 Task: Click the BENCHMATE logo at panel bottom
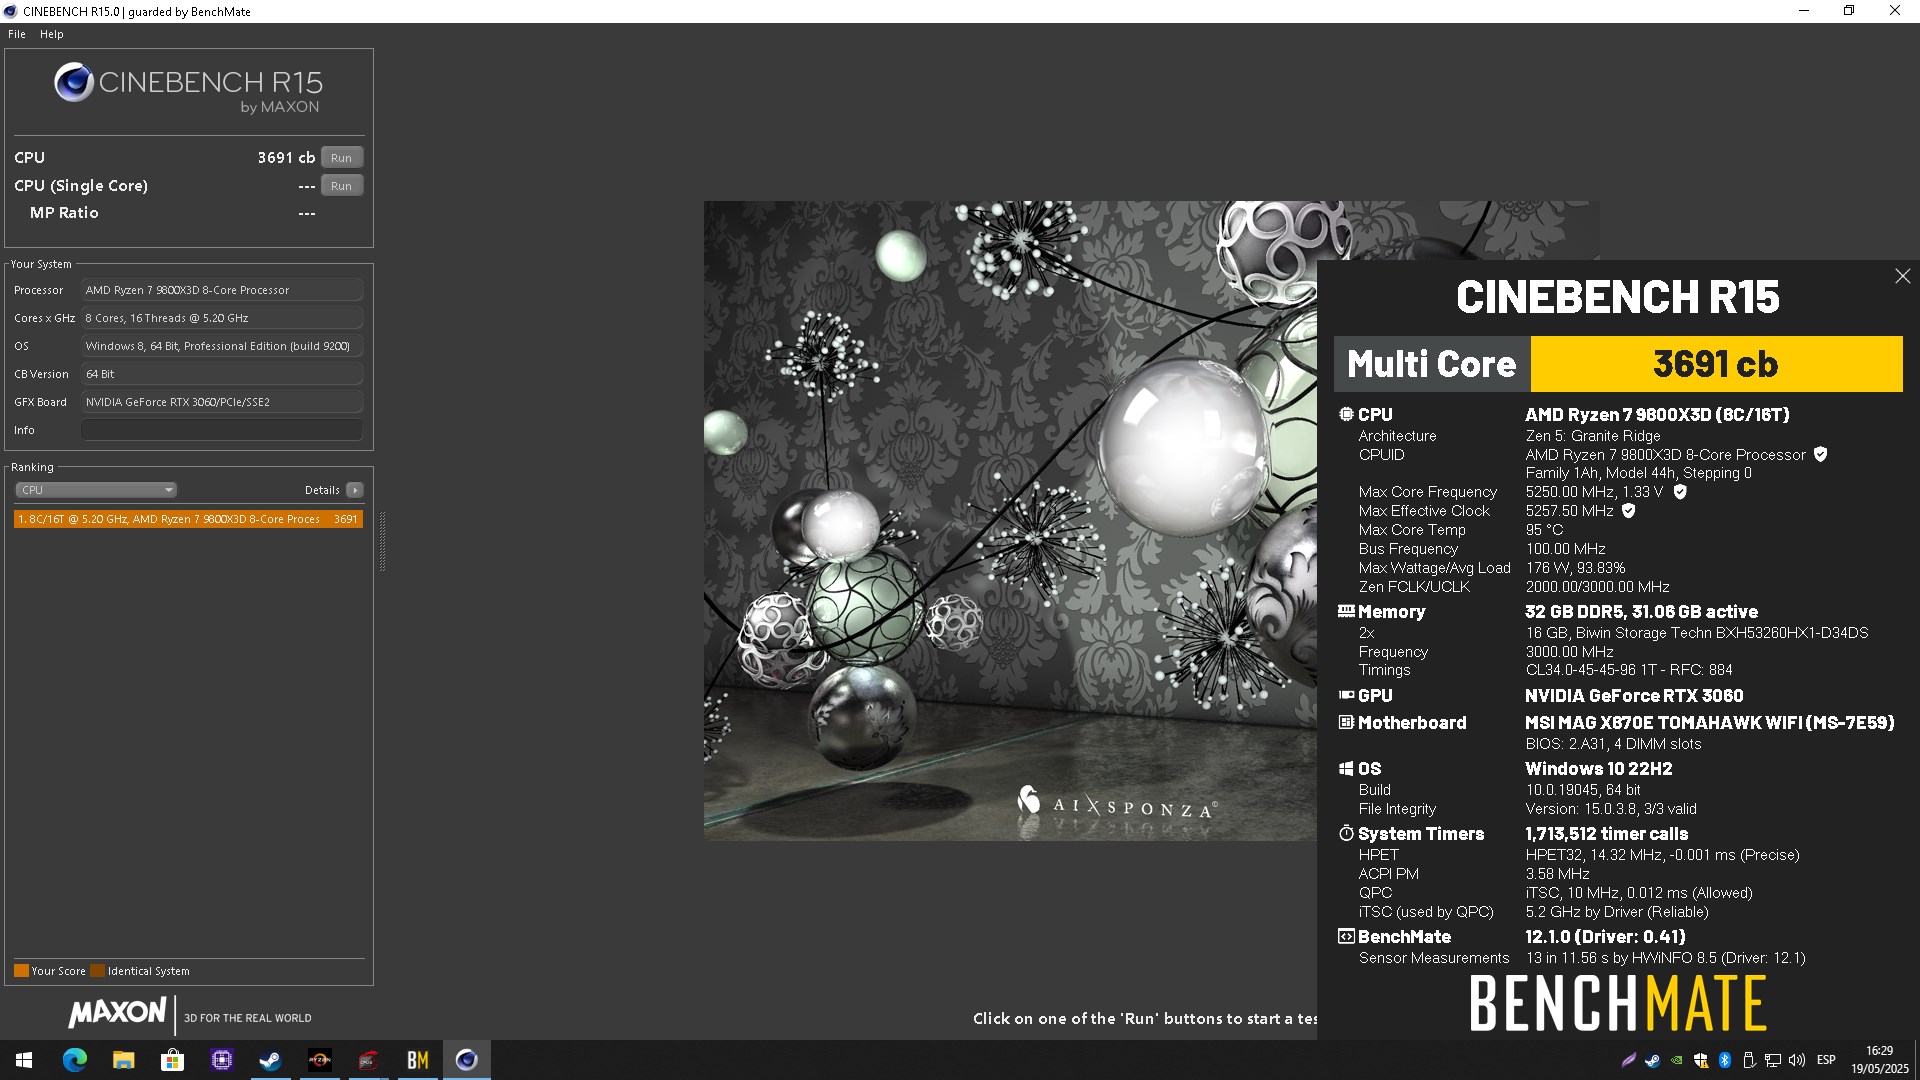tap(1617, 1004)
